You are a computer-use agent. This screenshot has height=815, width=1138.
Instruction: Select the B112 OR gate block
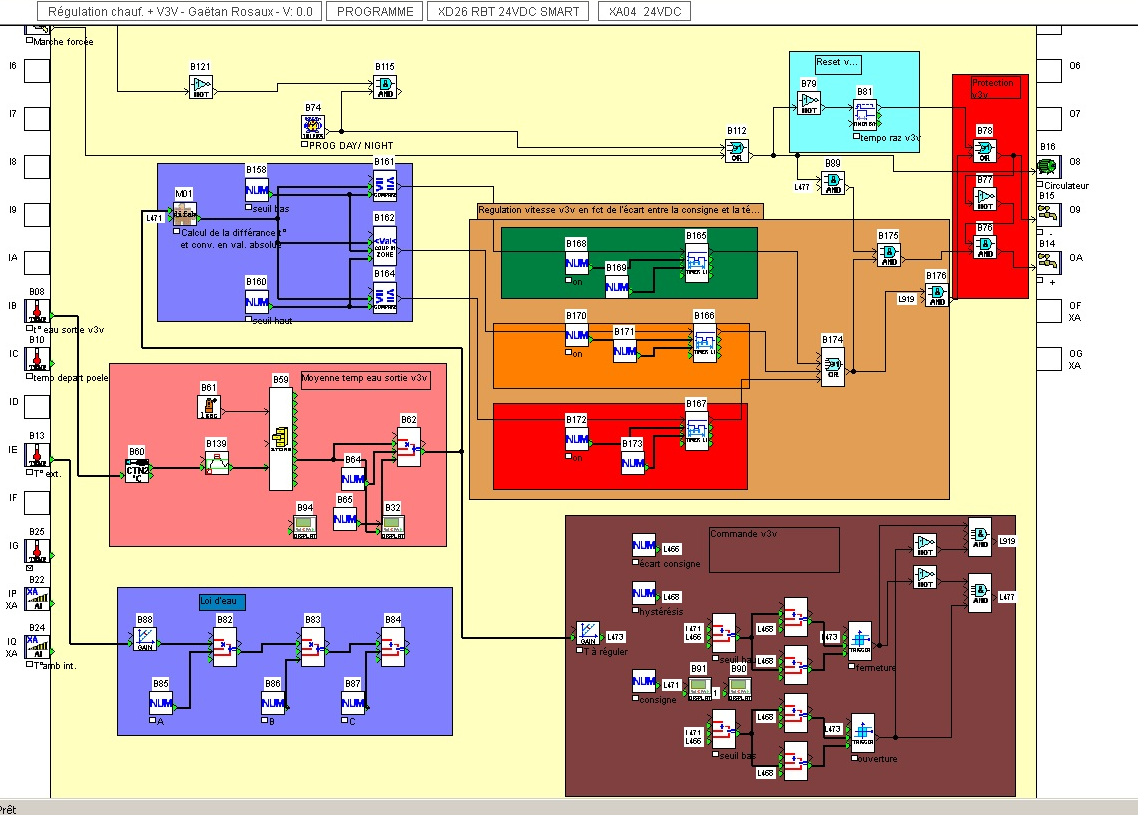[737, 150]
